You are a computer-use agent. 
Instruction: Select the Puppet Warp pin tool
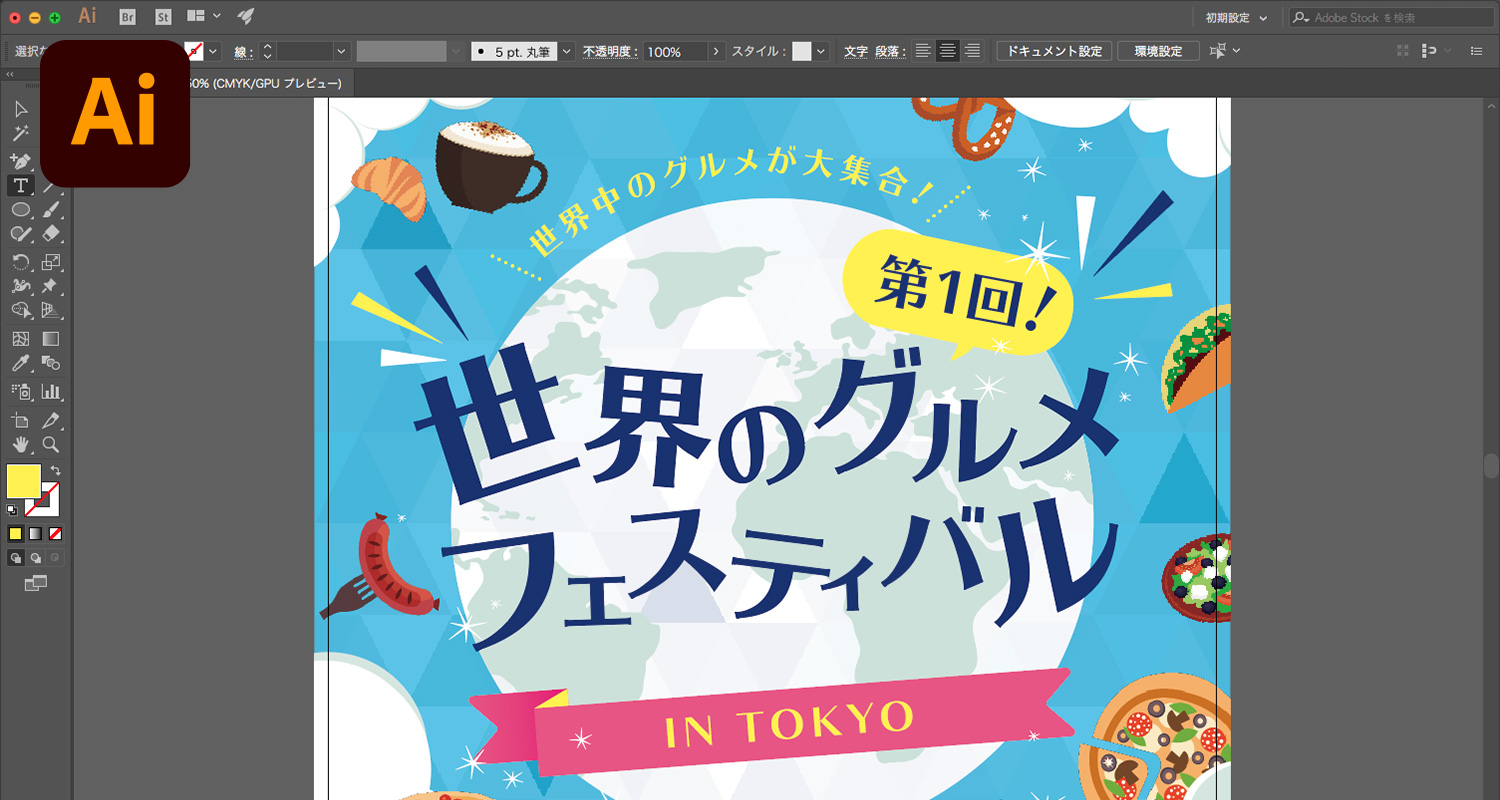pos(52,287)
